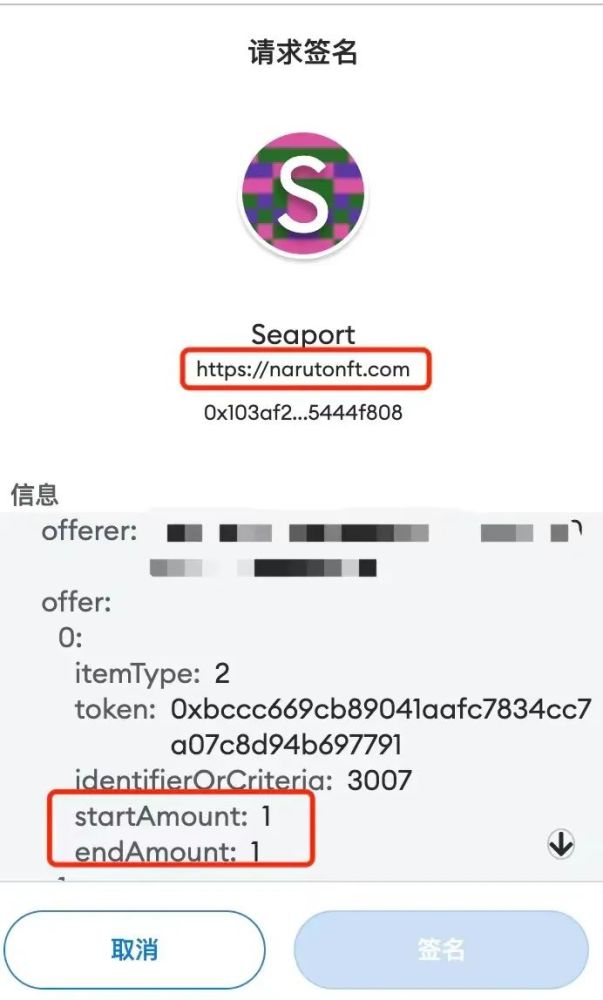Click the 信息 message section heading

click(x=34, y=494)
